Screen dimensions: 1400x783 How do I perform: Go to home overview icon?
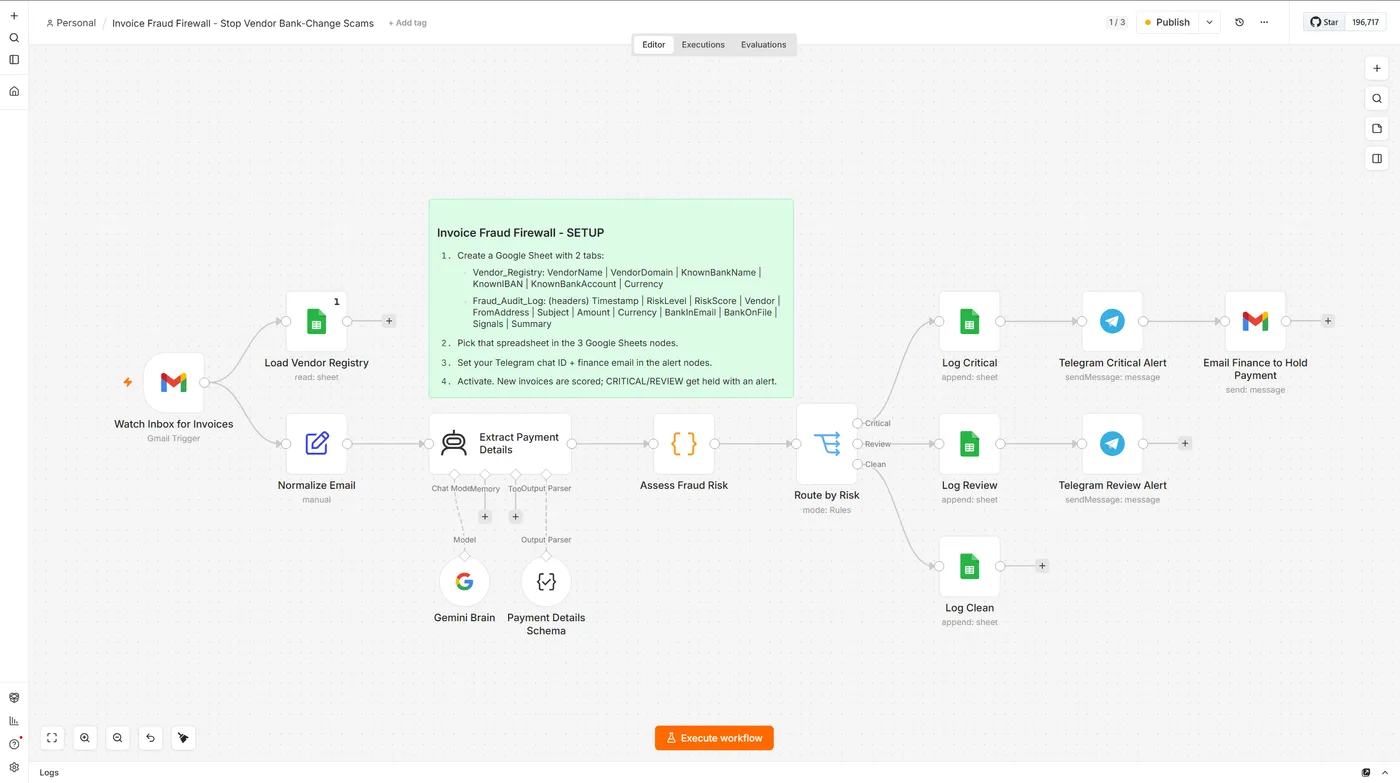tap(14, 91)
